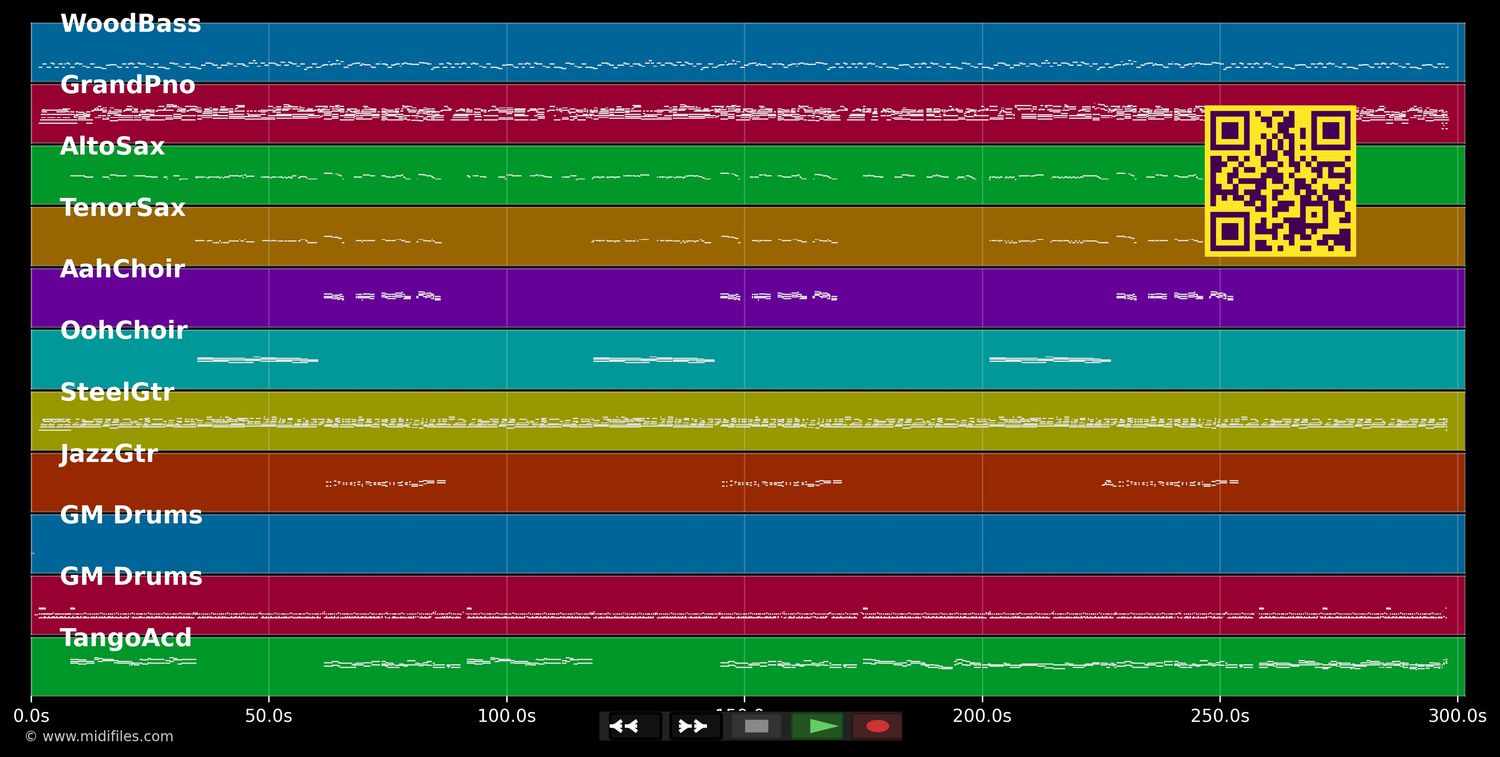Click the first note group in AahChoir track
1500x757 pixels.
coord(382,296)
